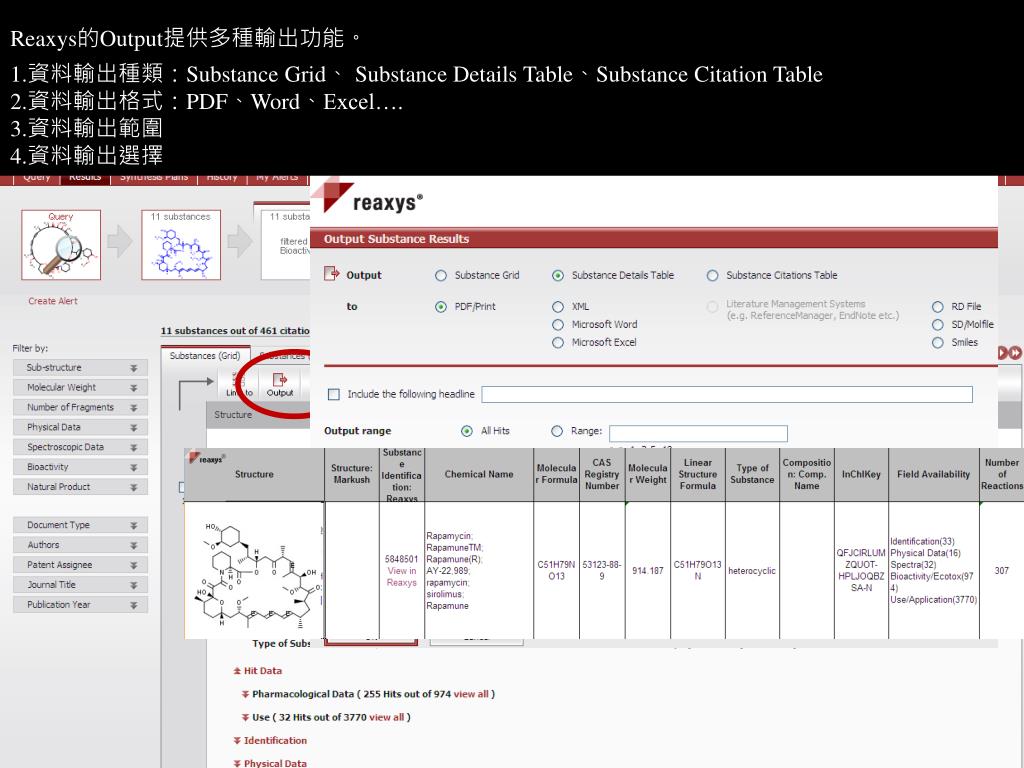This screenshot has width=1024, height=768.
Task: Expand the Journal Title filter
Action: [80, 584]
